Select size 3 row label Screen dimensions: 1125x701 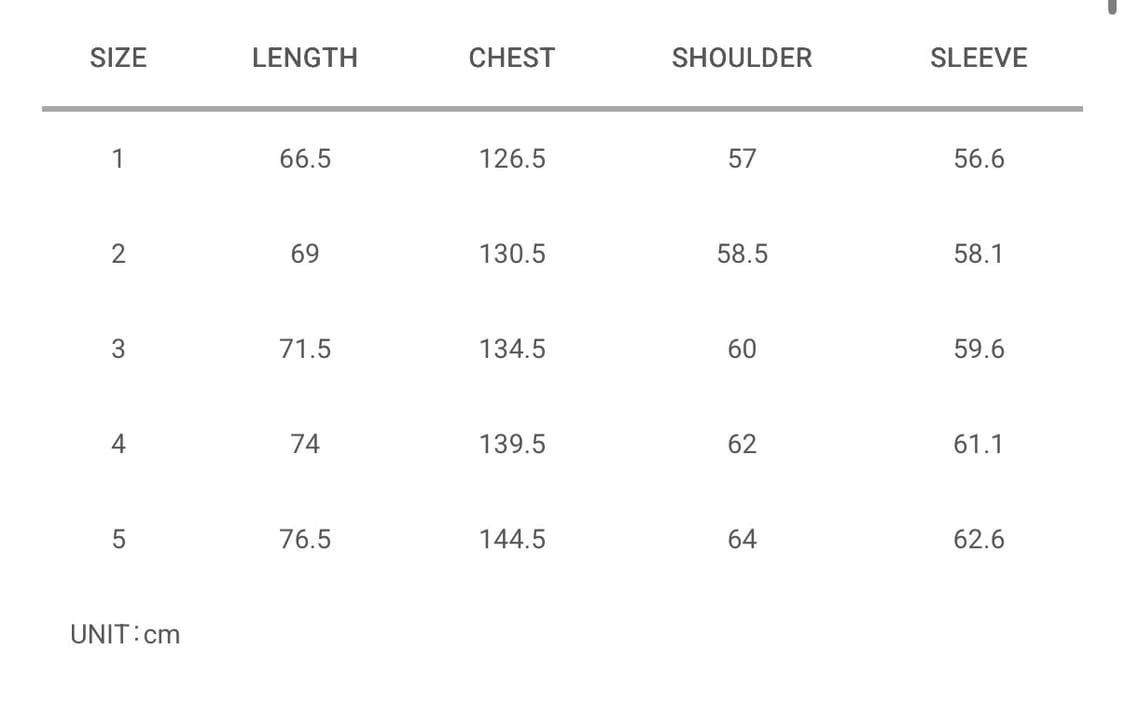click(118, 349)
